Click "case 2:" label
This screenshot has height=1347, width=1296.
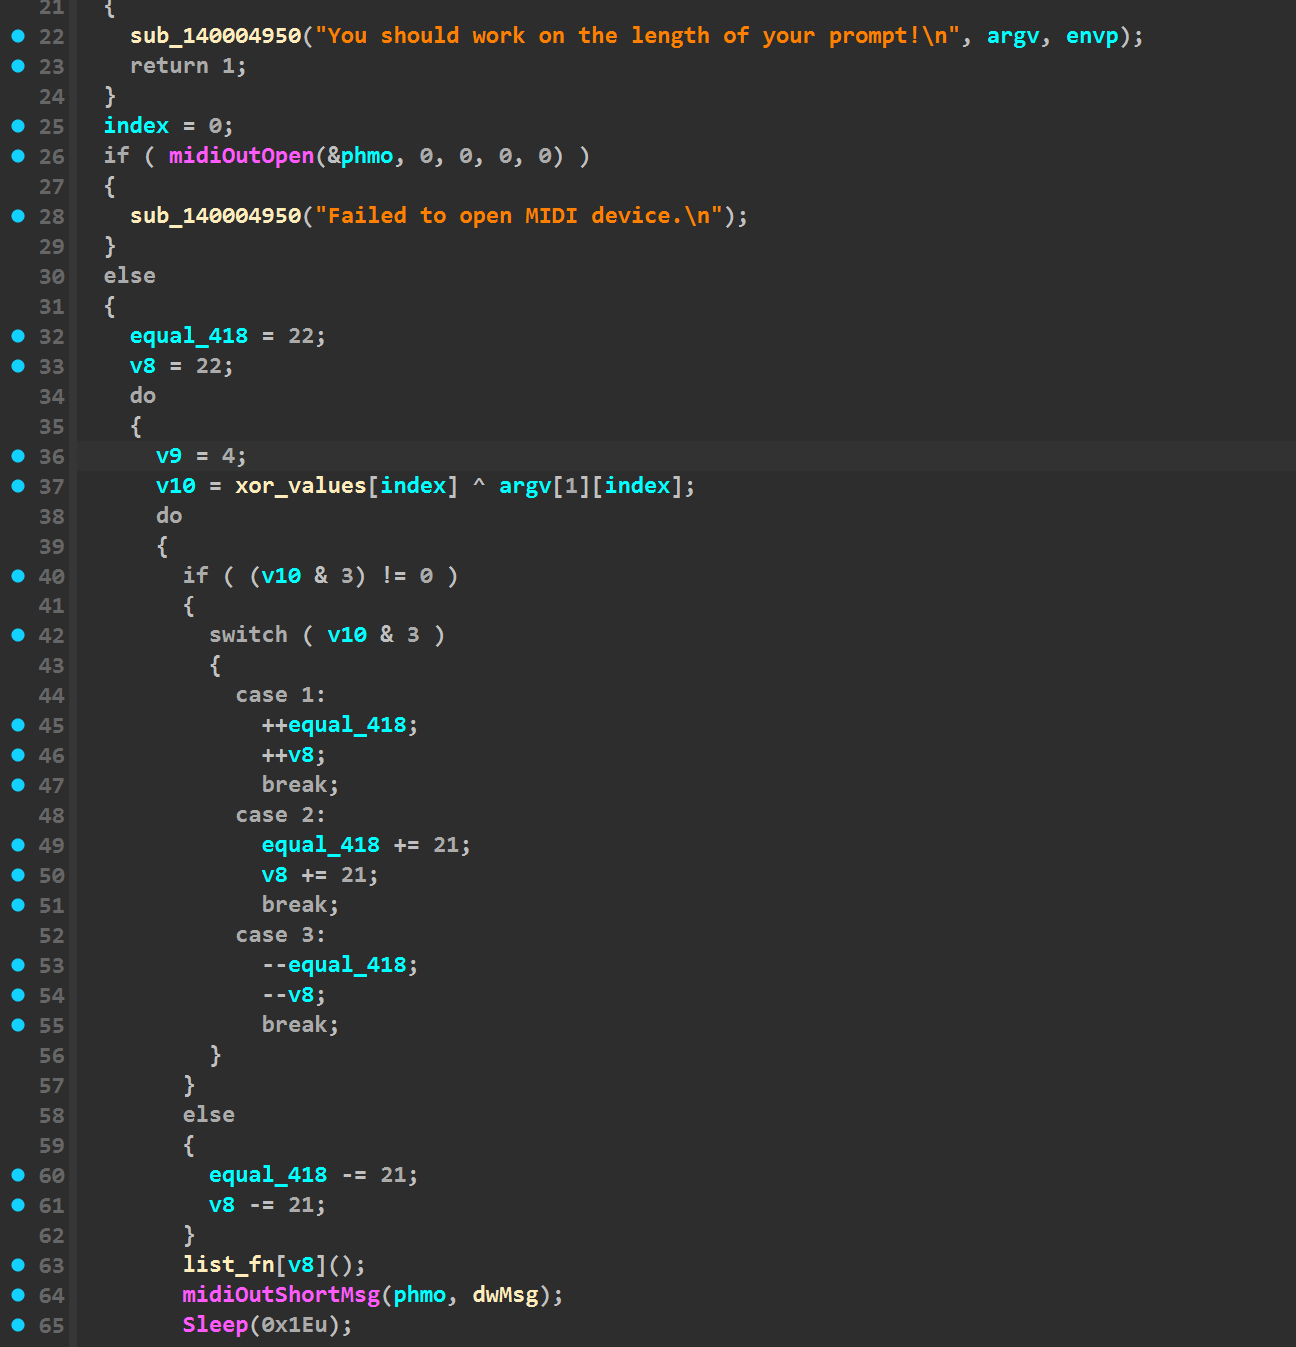[281, 815]
